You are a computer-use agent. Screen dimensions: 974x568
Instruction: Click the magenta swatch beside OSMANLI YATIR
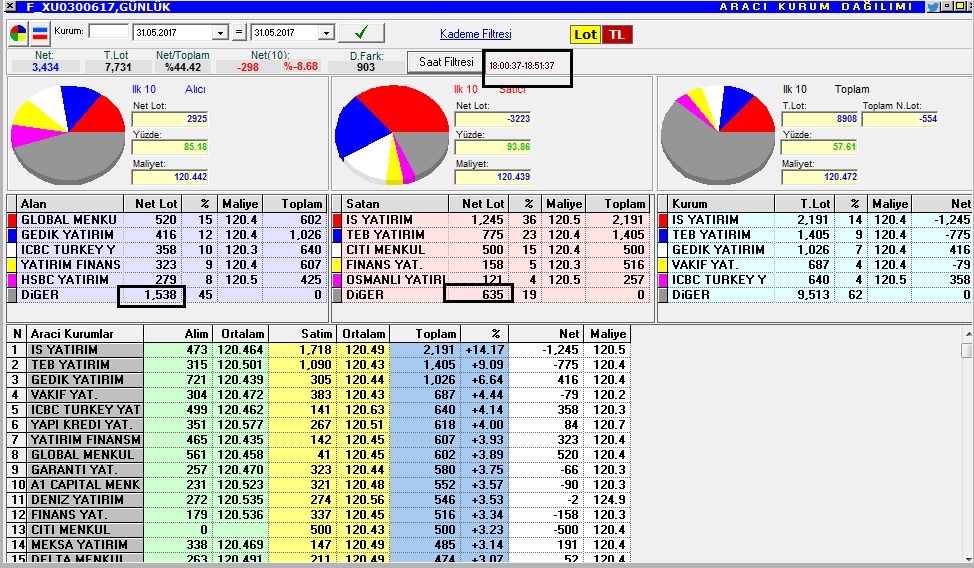coord(337,280)
